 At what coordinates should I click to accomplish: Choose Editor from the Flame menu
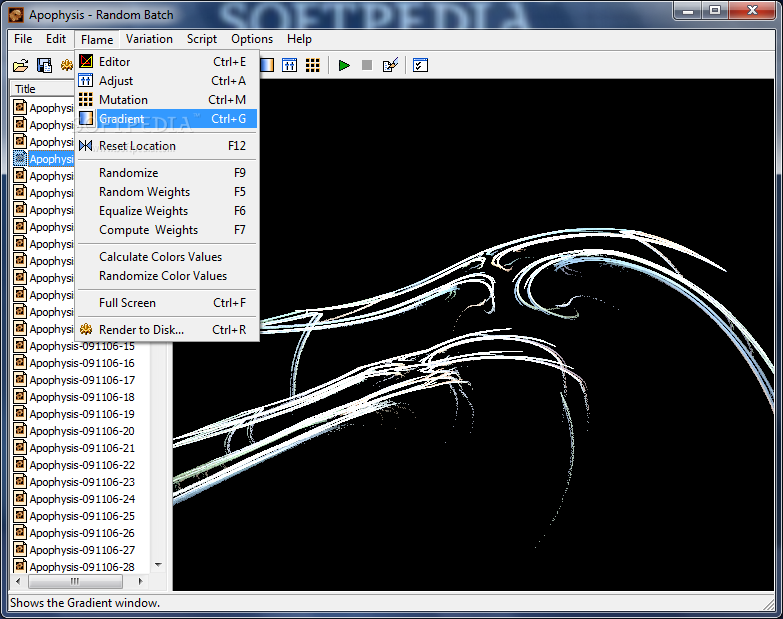point(167,61)
